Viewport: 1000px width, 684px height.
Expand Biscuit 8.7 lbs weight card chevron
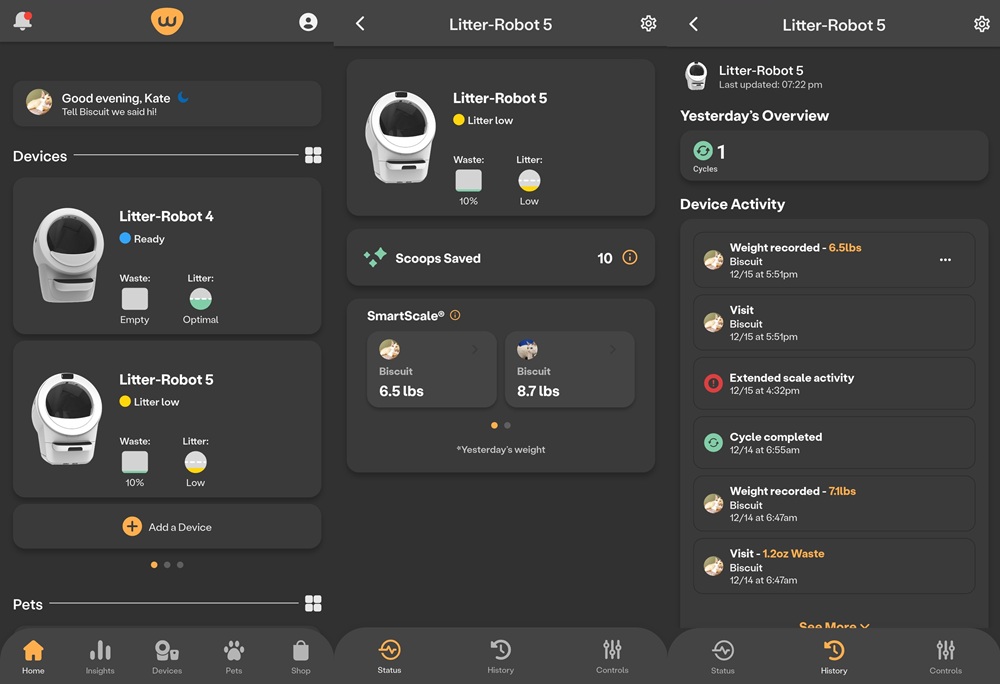[612, 349]
